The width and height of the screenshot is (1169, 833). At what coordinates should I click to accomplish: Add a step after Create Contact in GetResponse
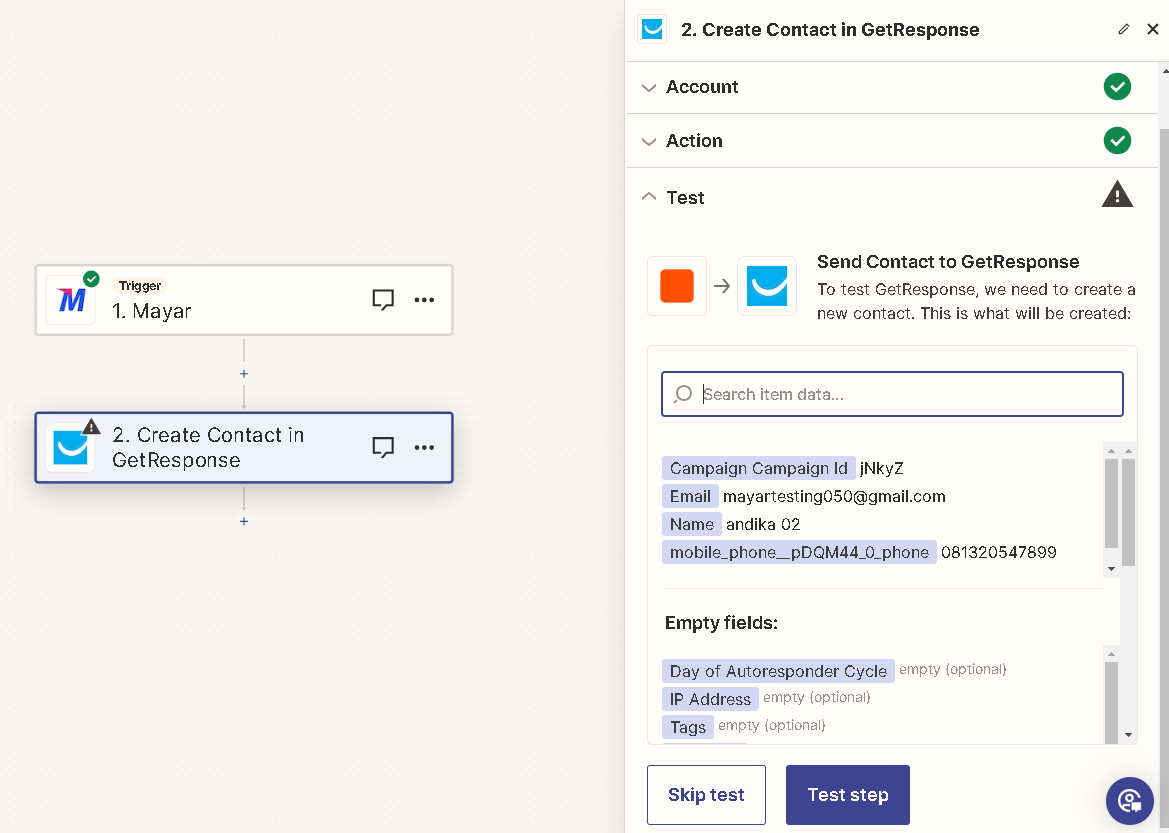coord(244,521)
